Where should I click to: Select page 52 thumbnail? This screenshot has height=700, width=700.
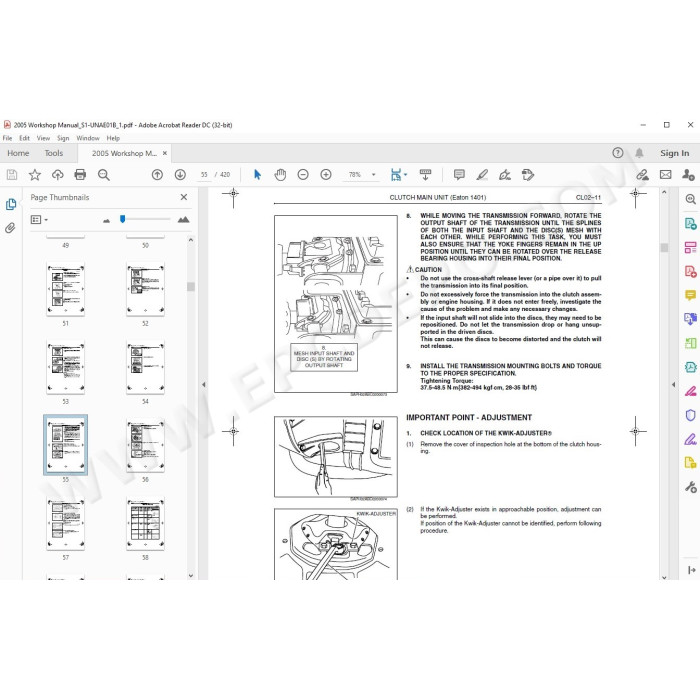(x=145, y=289)
